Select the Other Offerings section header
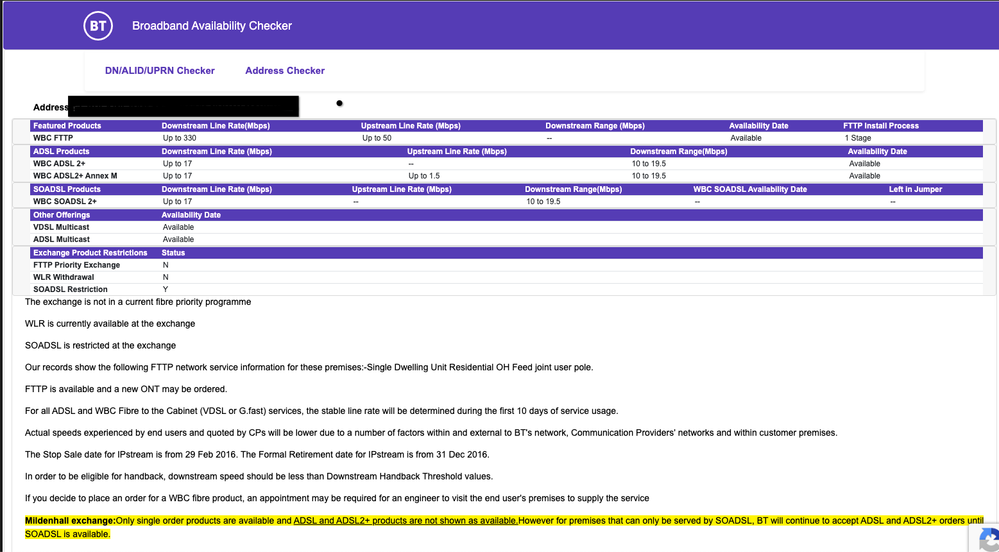Screen dimensions: 999x552 62,215
